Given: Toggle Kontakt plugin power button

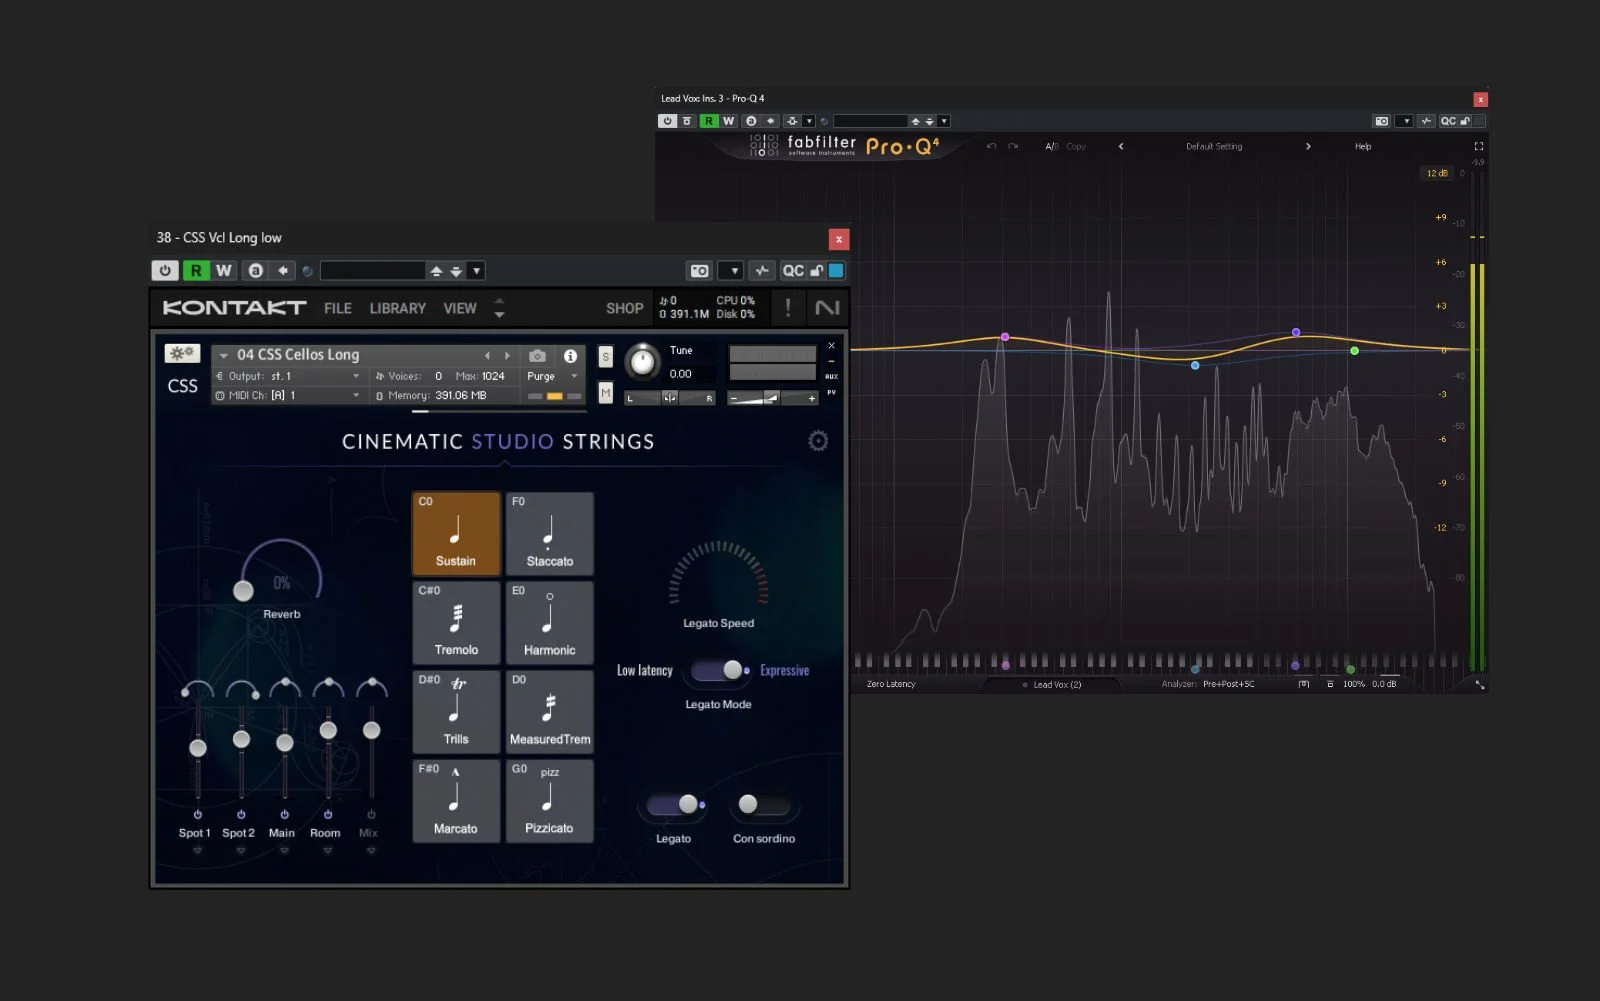Looking at the screenshot, I should (x=165, y=270).
